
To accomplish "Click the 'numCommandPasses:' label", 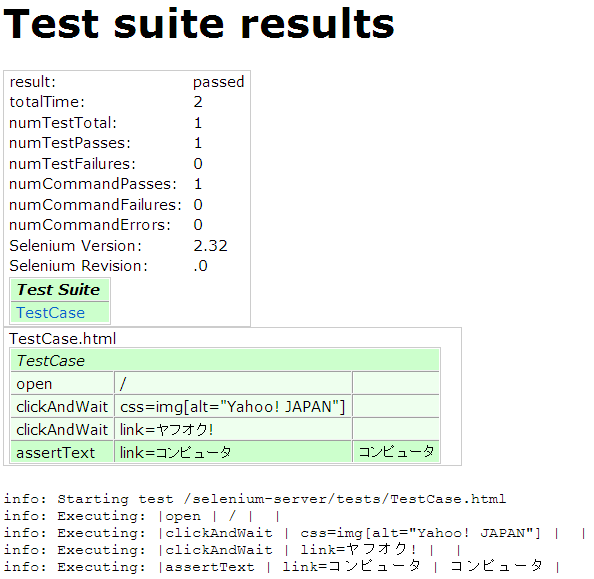I will click(x=93, y=184).
